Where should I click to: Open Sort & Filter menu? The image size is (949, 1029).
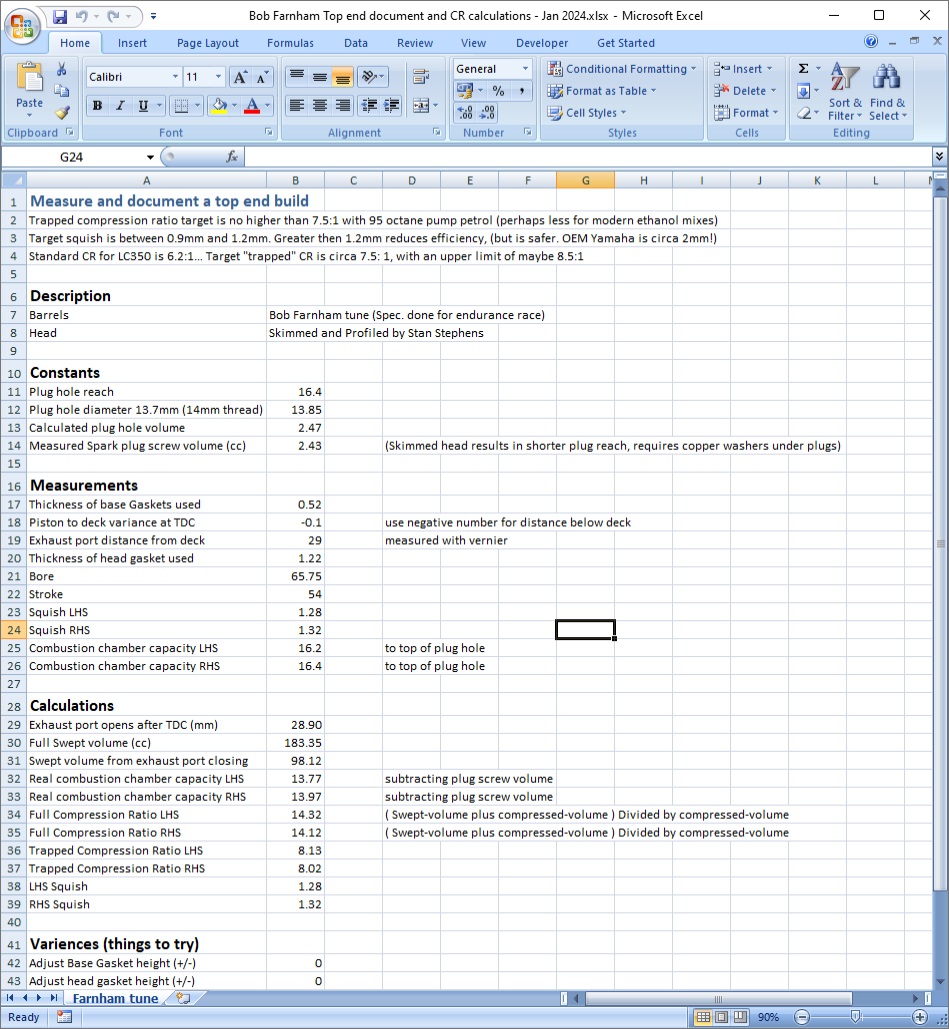(845, 92)
